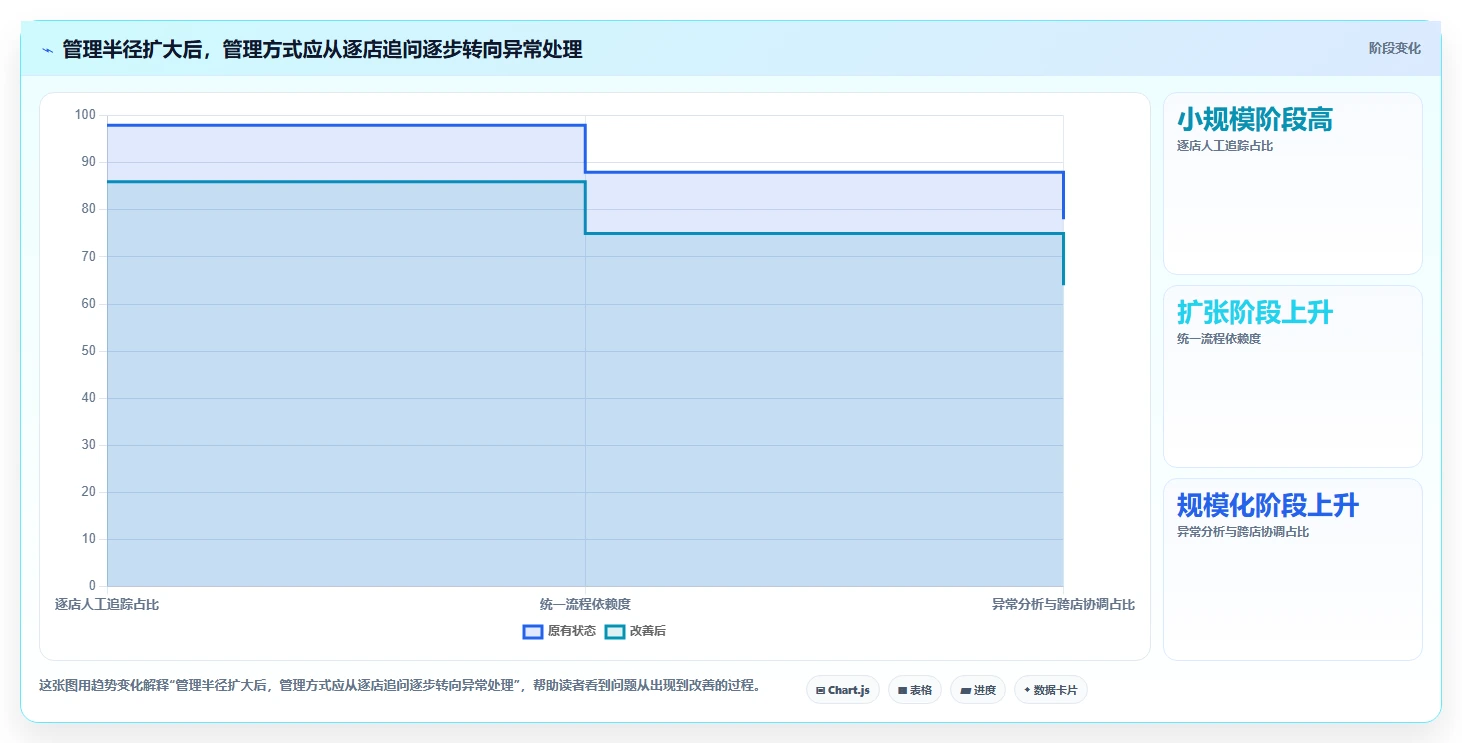Viewport: 1462px width, 743px height.
Task: Toggle the 原有状态 legend color box
Action: coord(533,631)
